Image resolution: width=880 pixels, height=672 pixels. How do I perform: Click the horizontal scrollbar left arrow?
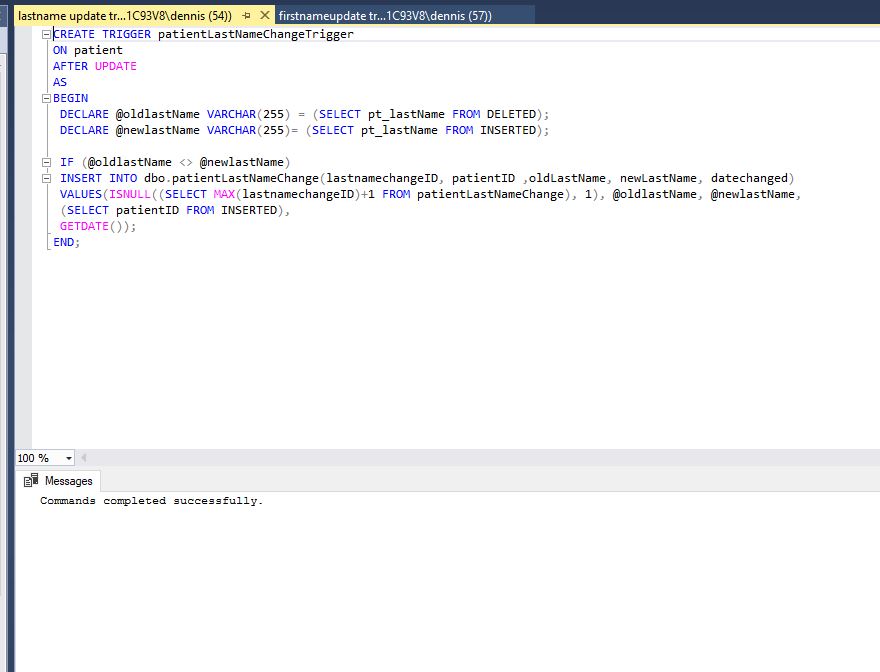coord(84,458)
